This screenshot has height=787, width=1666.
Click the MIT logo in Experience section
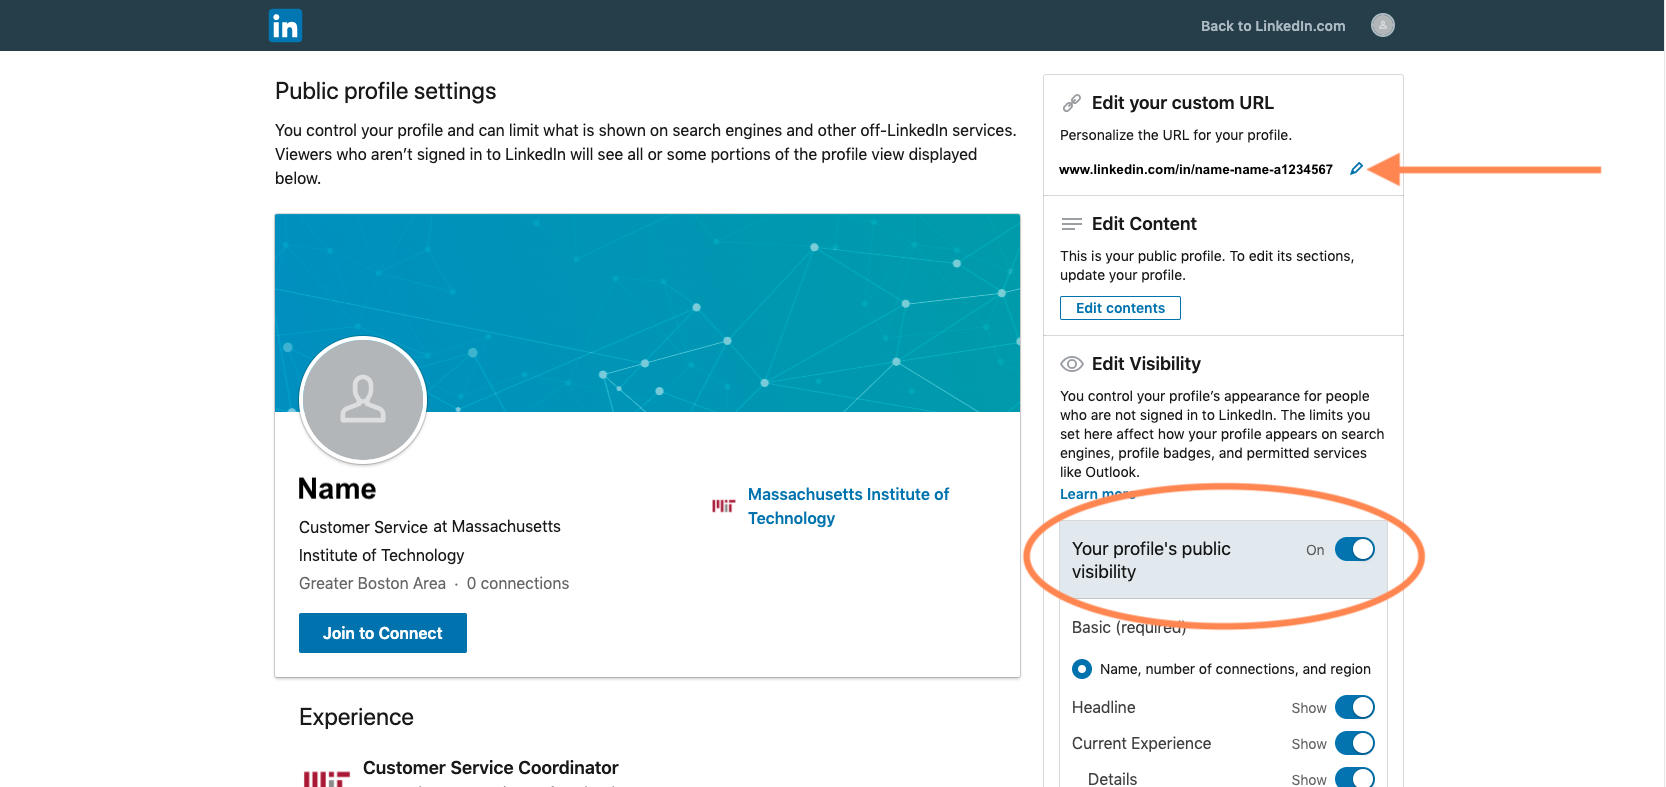(326, 777)
